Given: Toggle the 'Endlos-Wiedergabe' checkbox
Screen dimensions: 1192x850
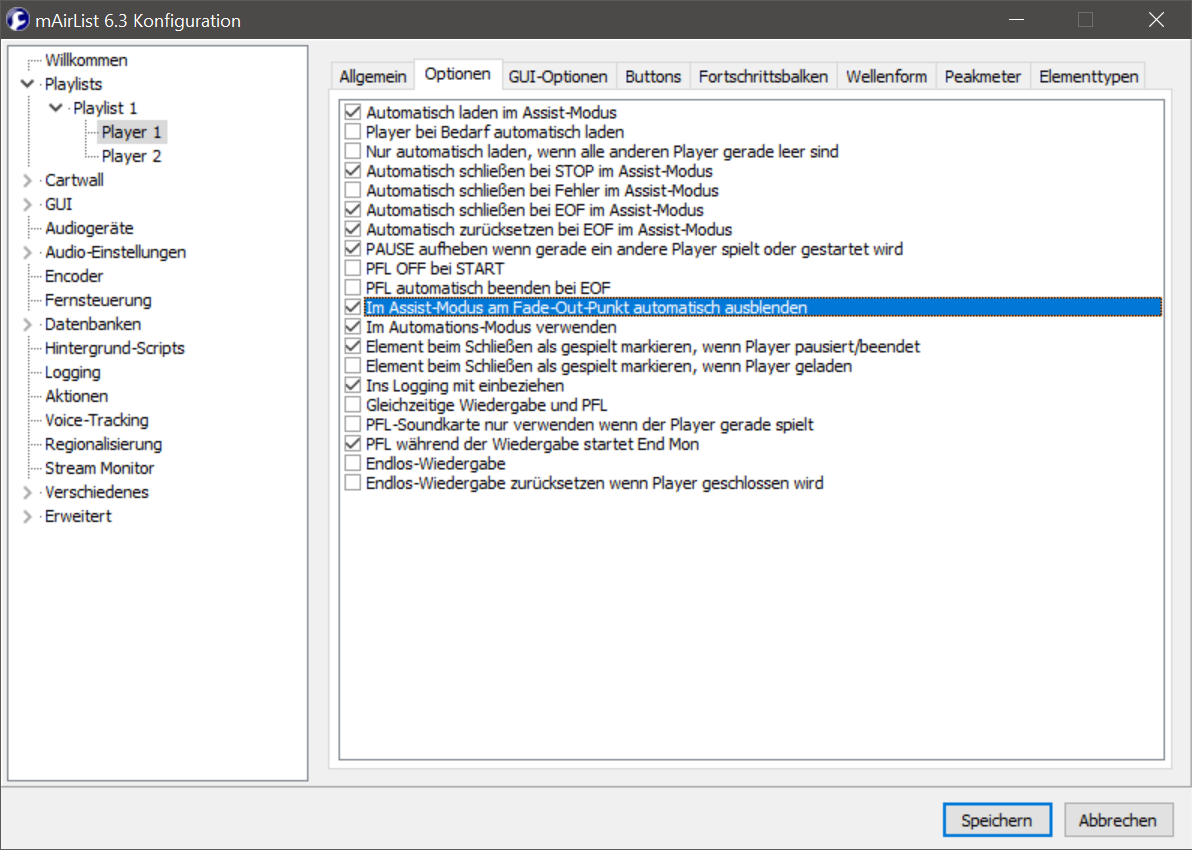Looking at the screenshot, I should click(352, 464).
